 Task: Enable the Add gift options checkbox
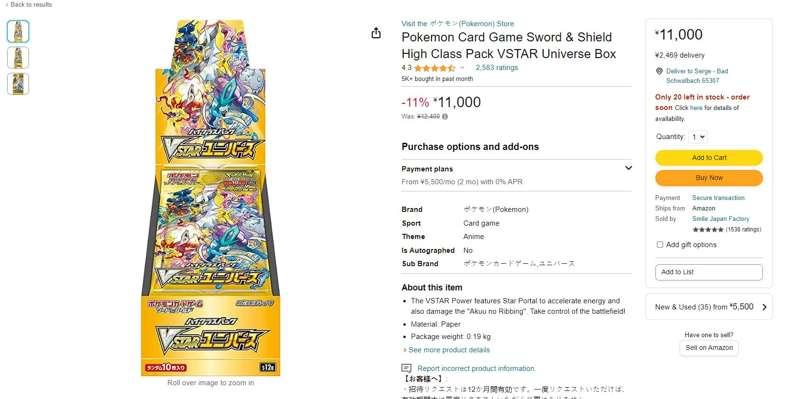click(x=660, y=245)
